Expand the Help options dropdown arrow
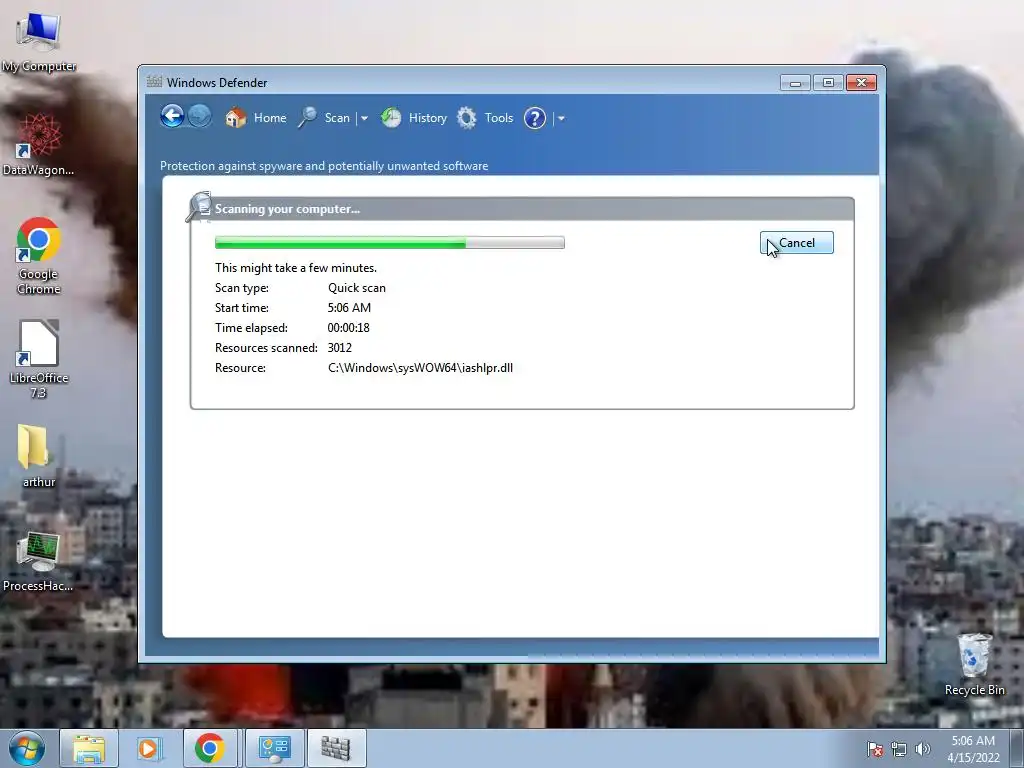The width and height of the screenshot is (1024, 768). click(x=561, y=118)
